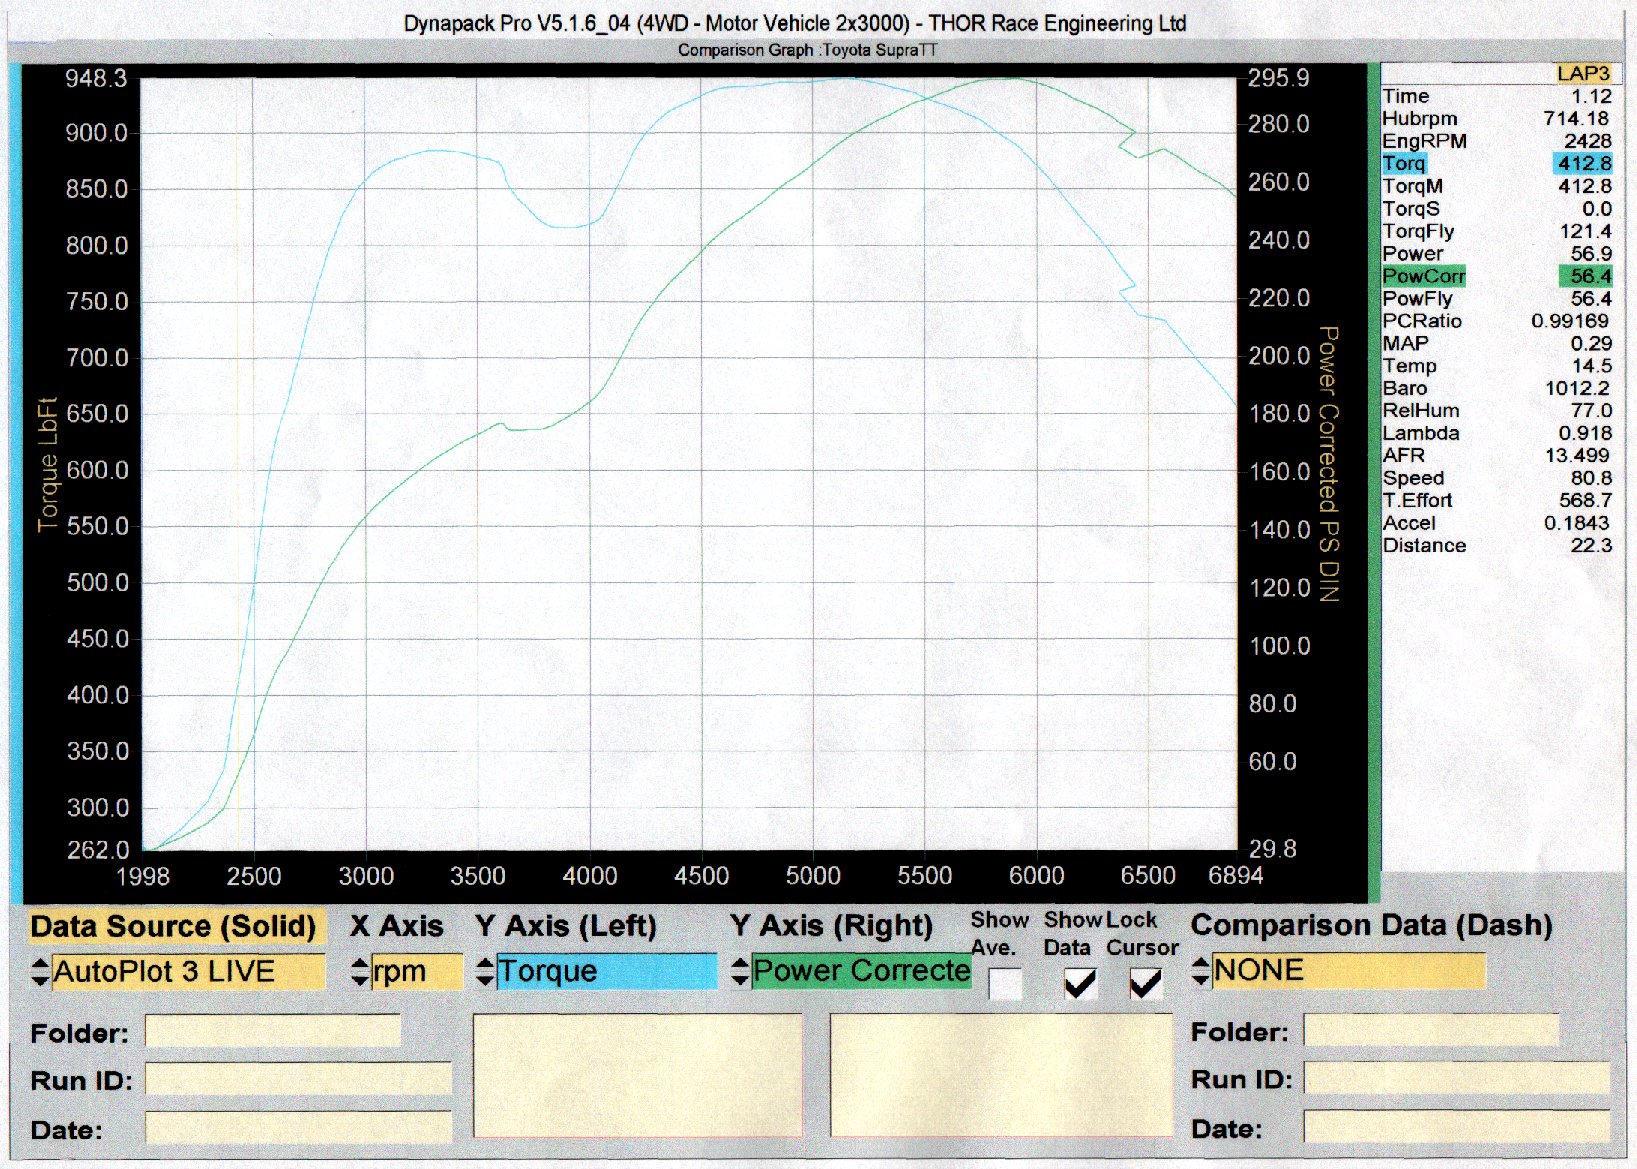This screenshot has width=1637, height=1169.
Task: Uncheck the Show Data checkbox
Action: pos(1080,985)
